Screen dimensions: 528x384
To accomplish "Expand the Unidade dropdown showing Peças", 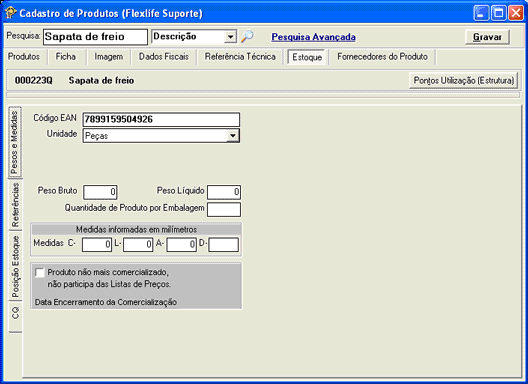I will point(233,136).
